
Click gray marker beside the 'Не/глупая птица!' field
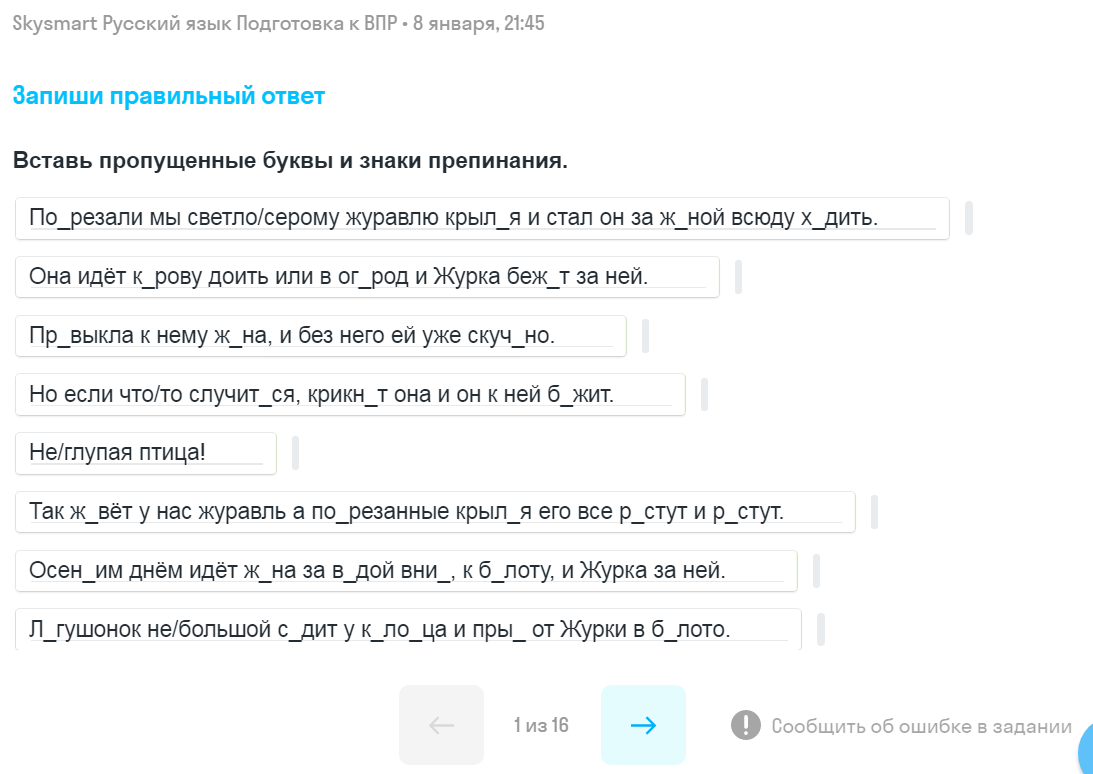click(x=295, y=453)
